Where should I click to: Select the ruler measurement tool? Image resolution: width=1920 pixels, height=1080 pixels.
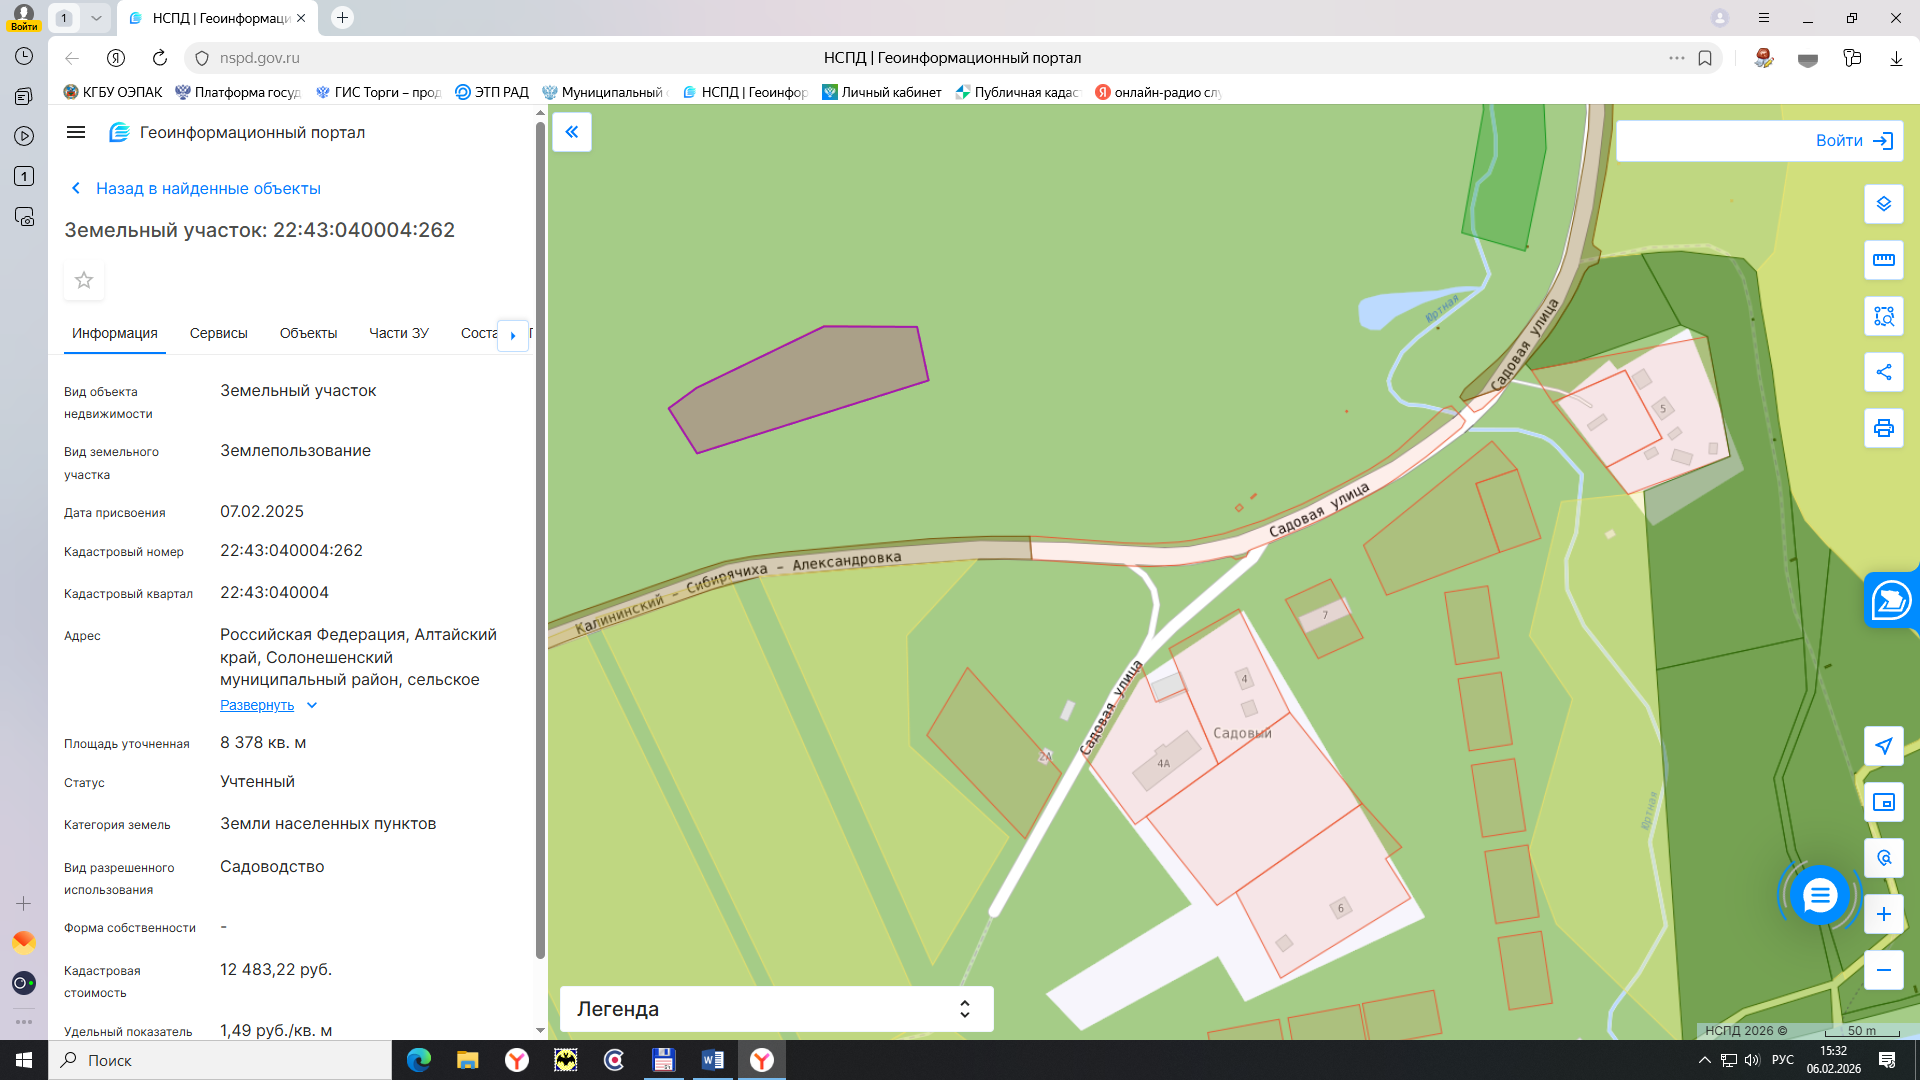(x=1883, y=260)
